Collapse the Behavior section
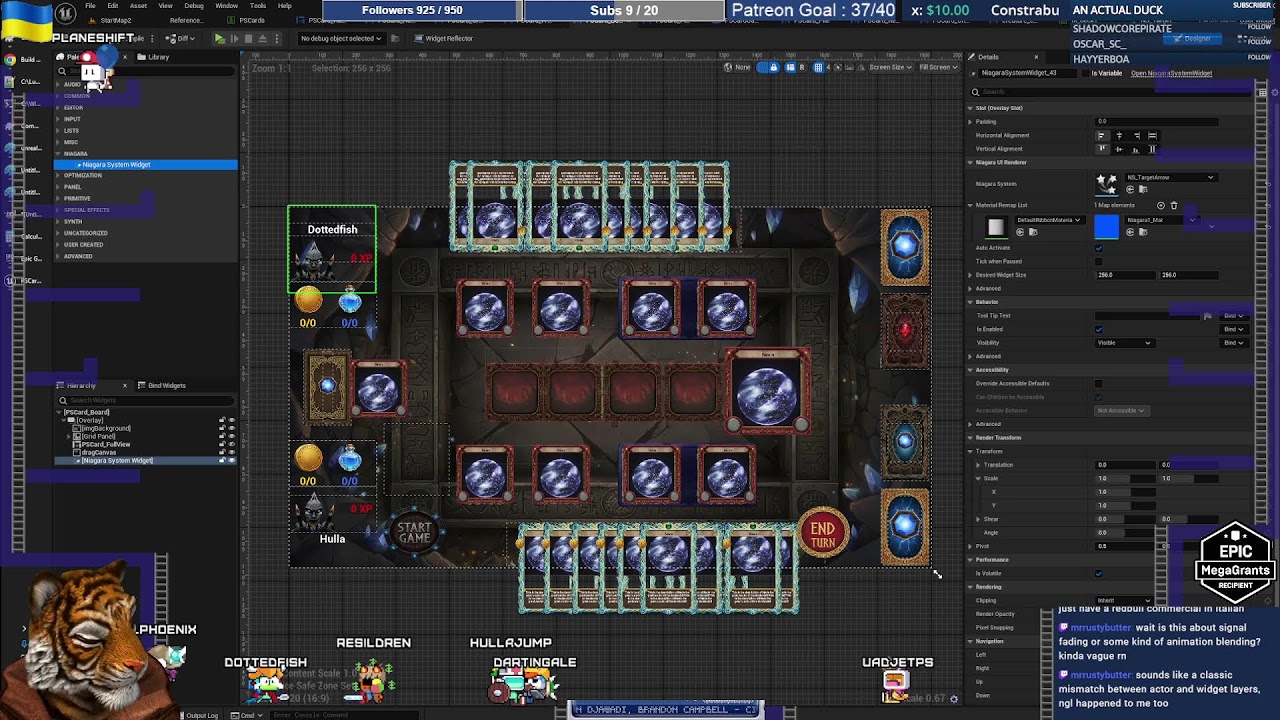 (970, 302)
